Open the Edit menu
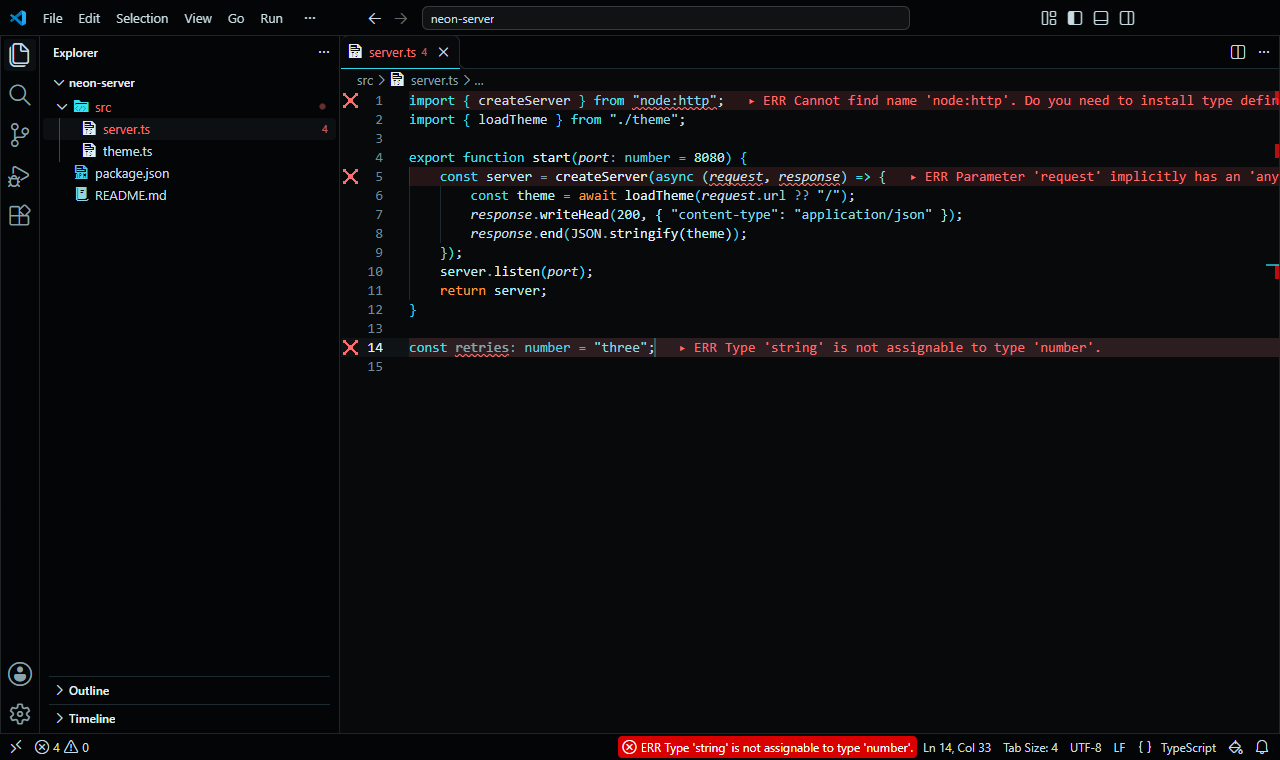The width and height of the screenshot is (1280, 760). click(x=89, y=18)
